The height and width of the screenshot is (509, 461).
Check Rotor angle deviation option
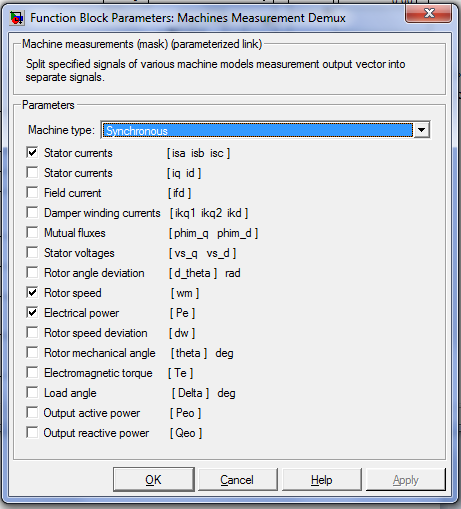(32, 273)
